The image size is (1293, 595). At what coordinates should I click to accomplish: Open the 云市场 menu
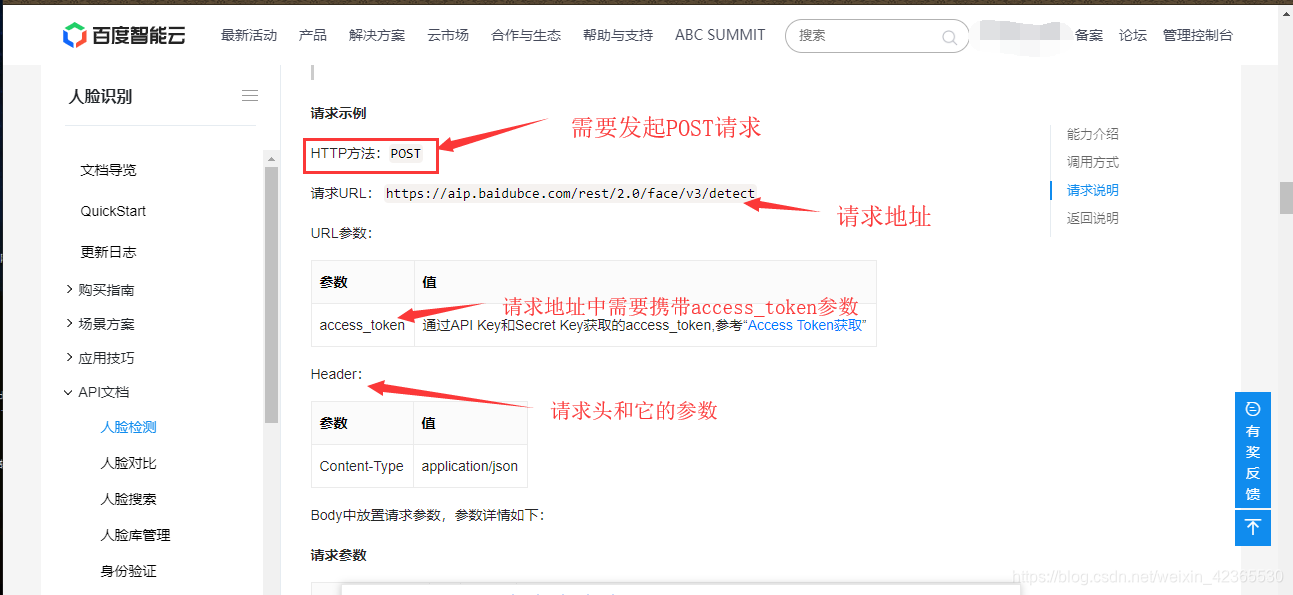(x=448, y=35)
